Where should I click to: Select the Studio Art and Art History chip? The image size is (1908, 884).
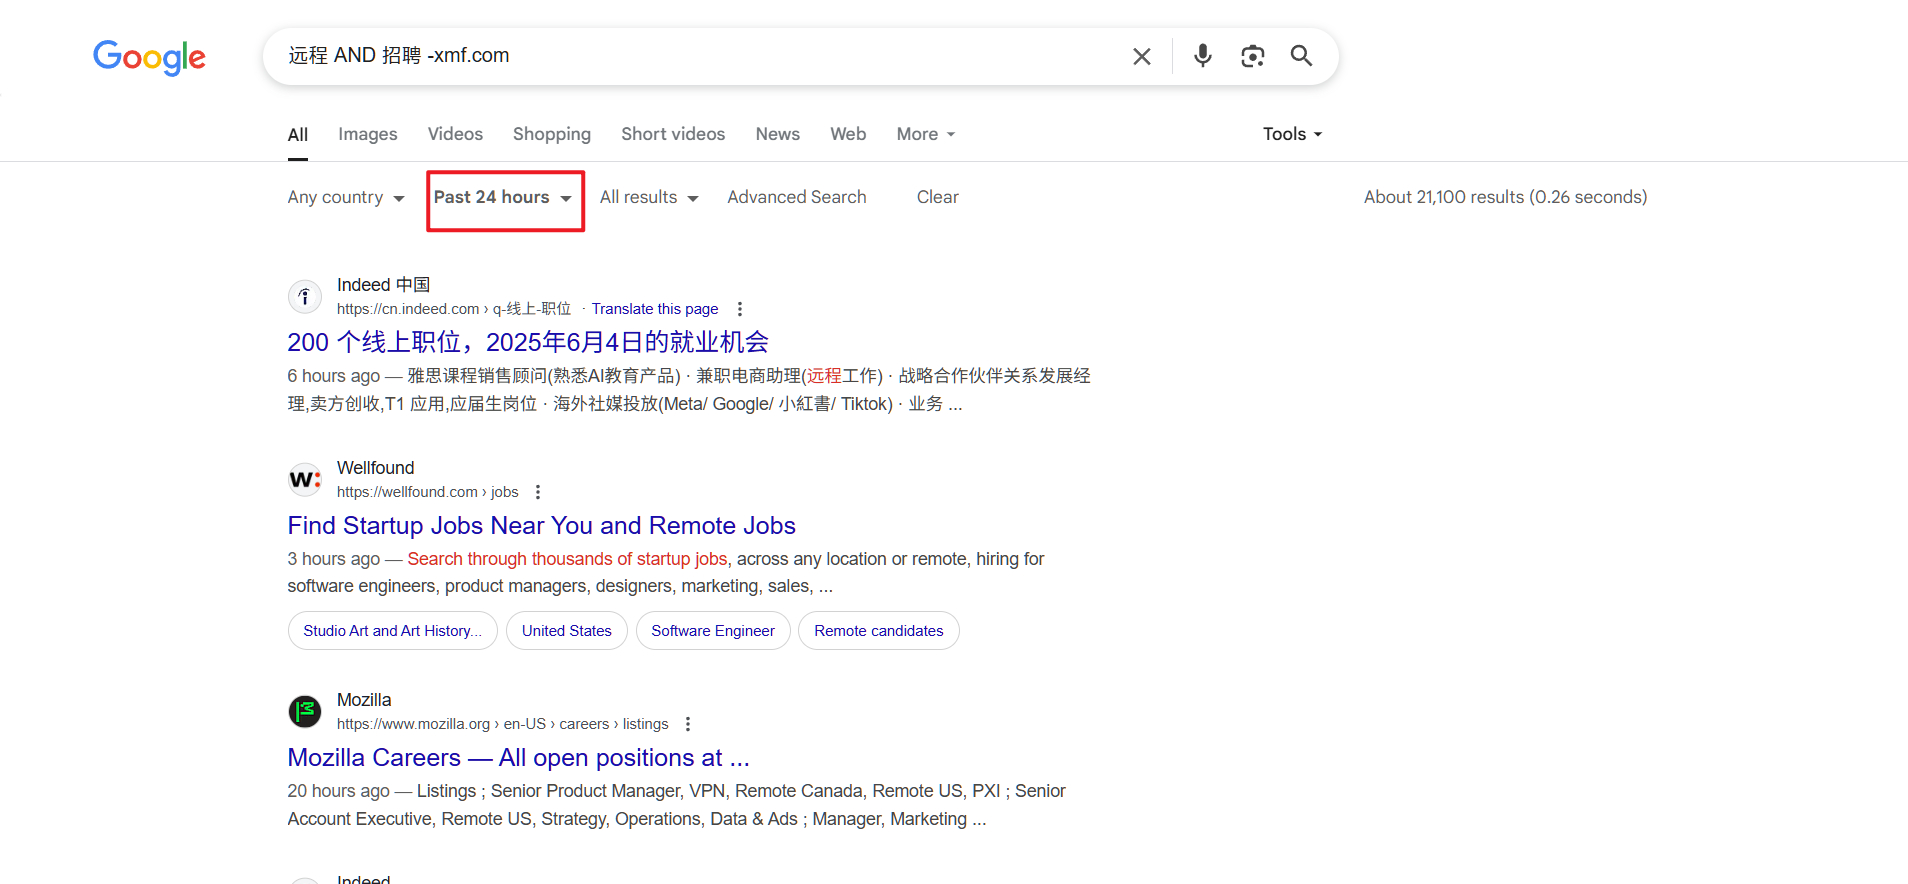click(392, 631)
